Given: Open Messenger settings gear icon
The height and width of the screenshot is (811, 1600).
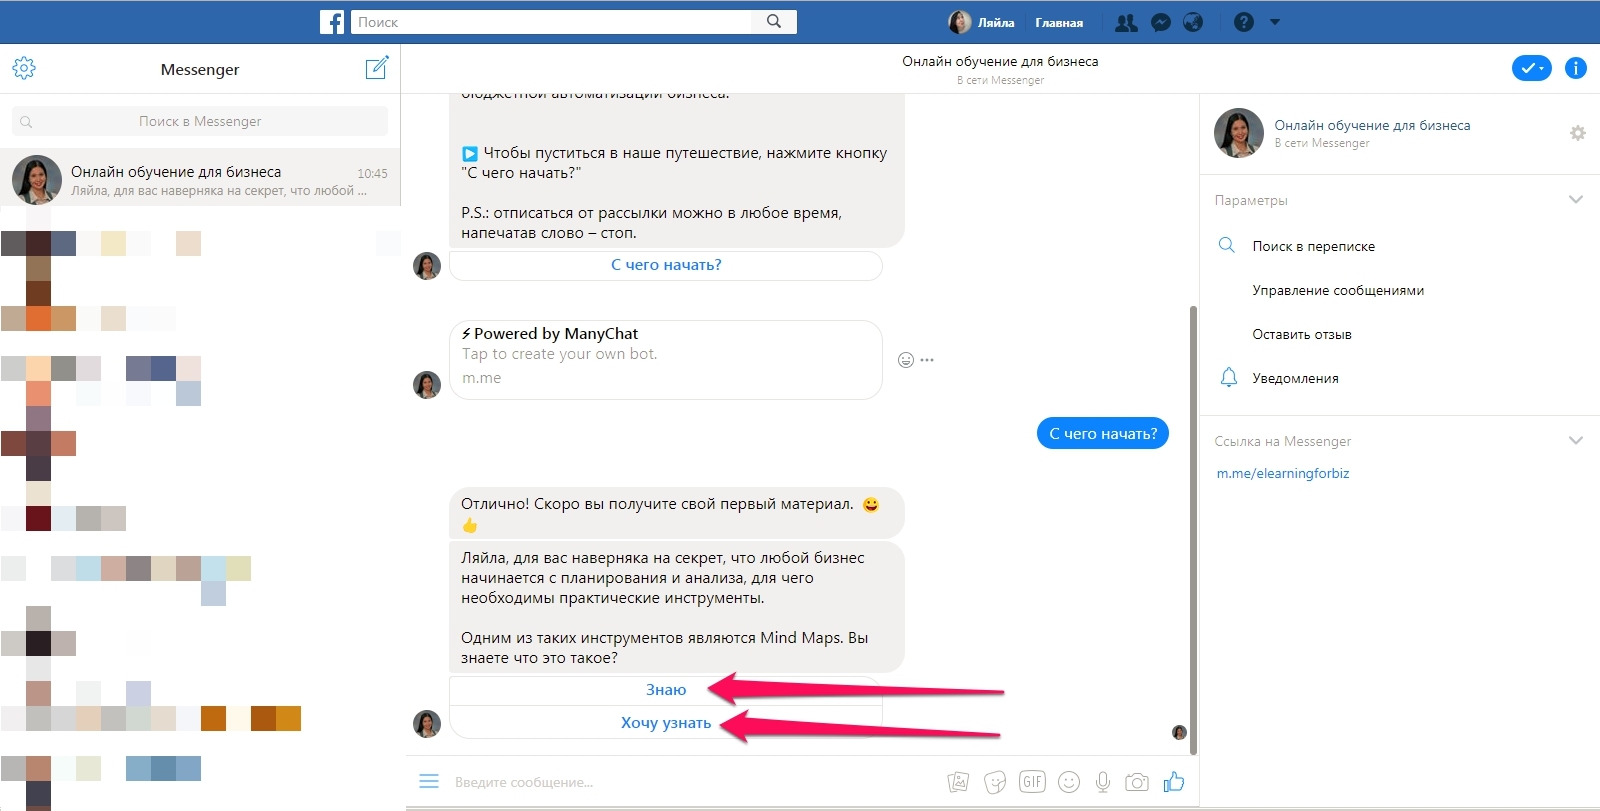Looking at the screenshot, I should pyautogui.click(x=24, y=68).
